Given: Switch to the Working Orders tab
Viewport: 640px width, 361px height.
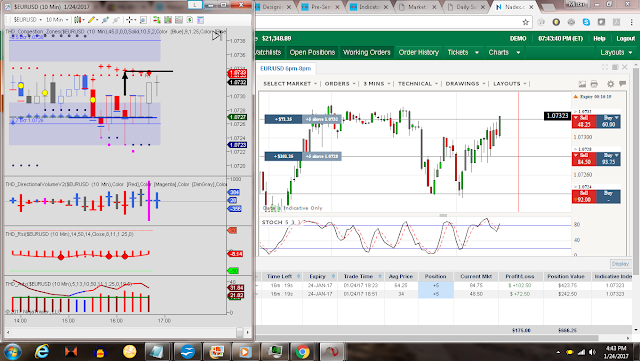Looking at the screenshot, I should [x=367, y=52].
